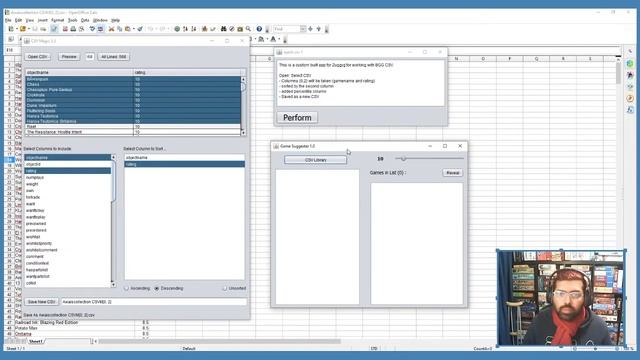Select 'comment' in columns list
The width and height of the screenshot is (640, 360).
point(67,257)
